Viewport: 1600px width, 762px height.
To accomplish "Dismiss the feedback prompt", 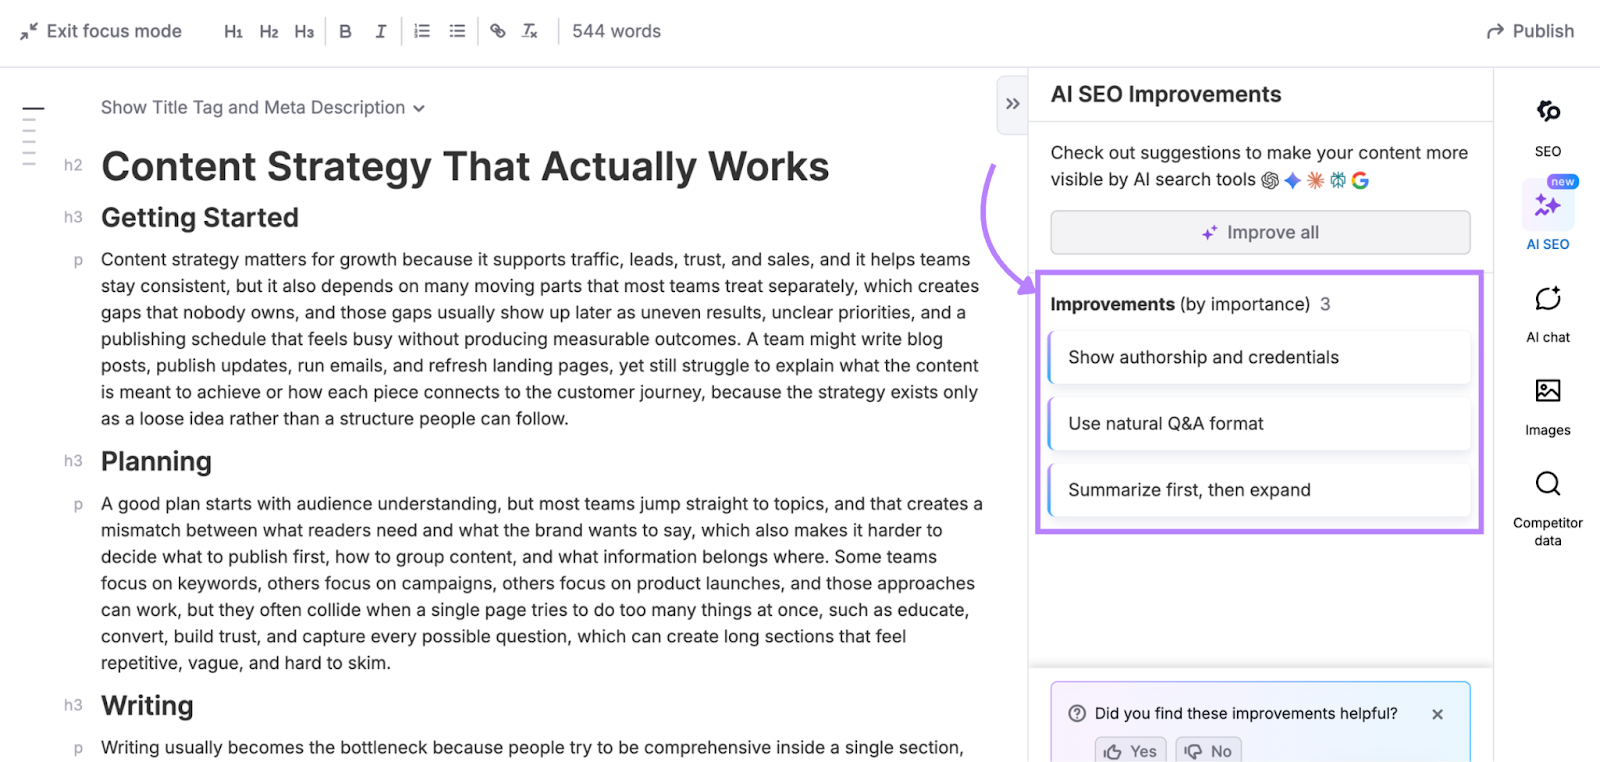I will tap(1437, 714).
